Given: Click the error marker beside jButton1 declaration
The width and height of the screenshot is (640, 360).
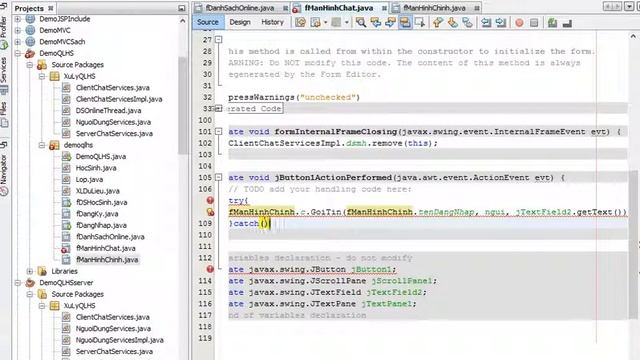Looking at the screenshot, I should [210, 269].
